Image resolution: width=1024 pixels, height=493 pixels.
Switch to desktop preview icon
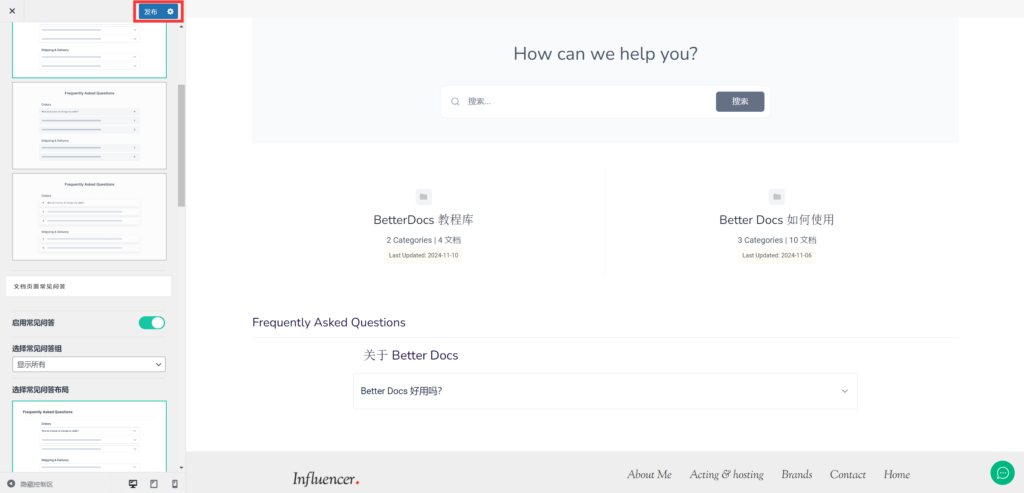click(133, 484)
